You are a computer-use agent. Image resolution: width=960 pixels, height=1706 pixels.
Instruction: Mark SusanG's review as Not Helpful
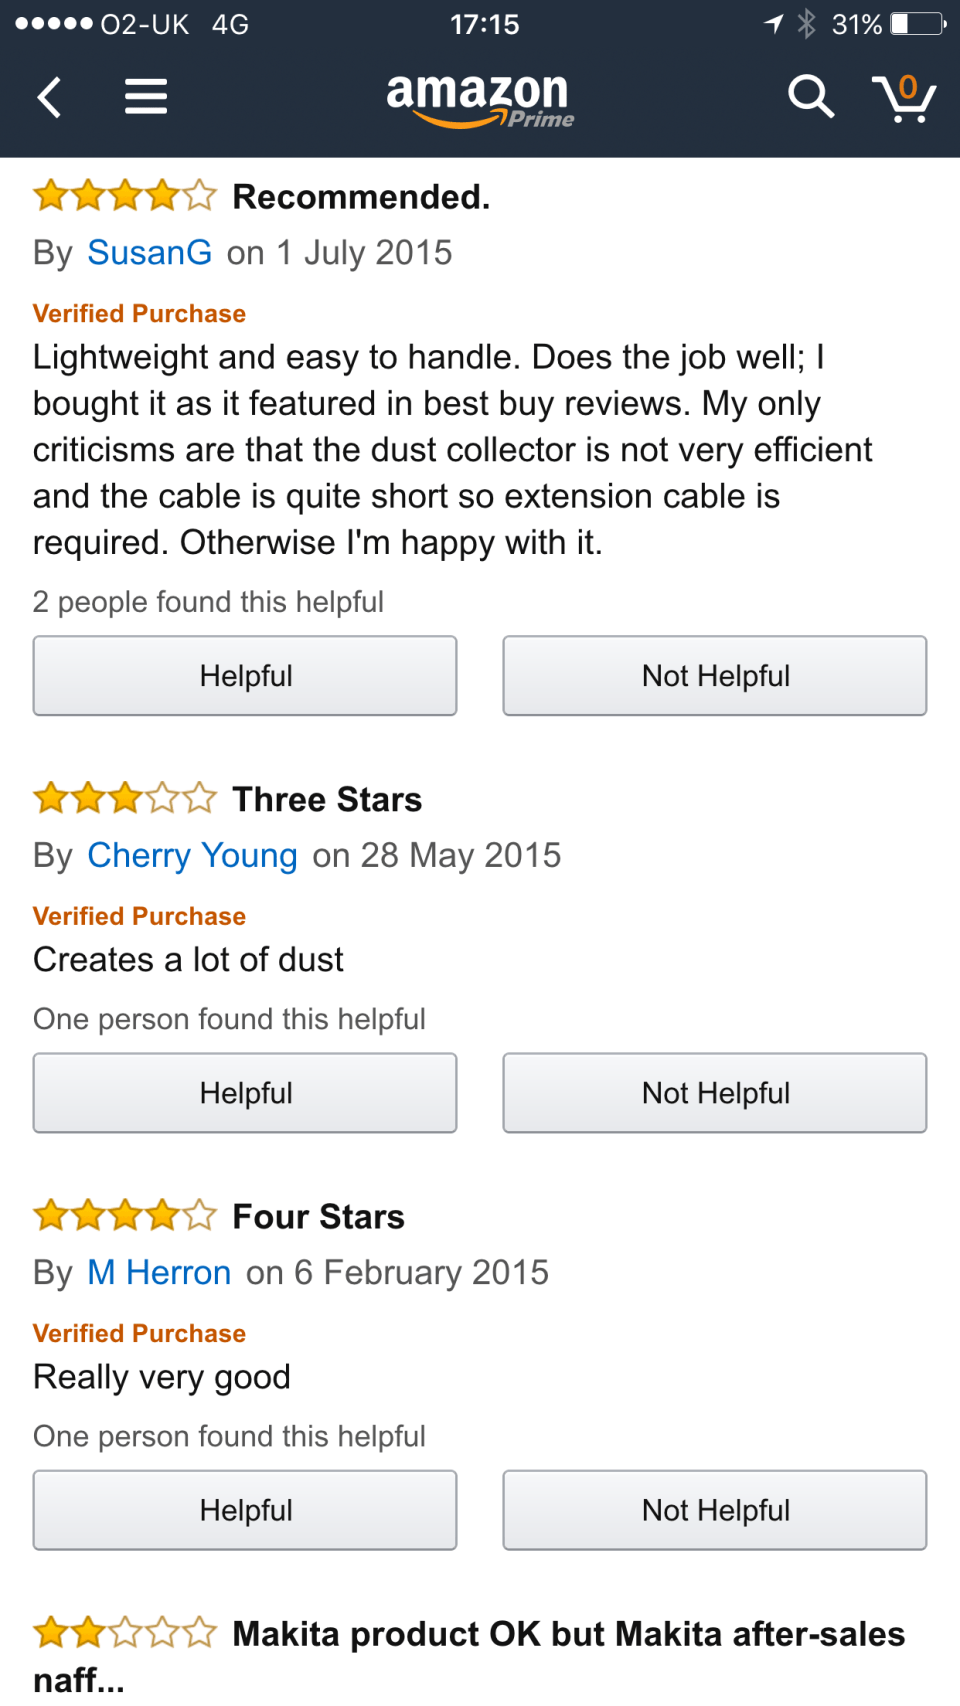pos(715,676)
